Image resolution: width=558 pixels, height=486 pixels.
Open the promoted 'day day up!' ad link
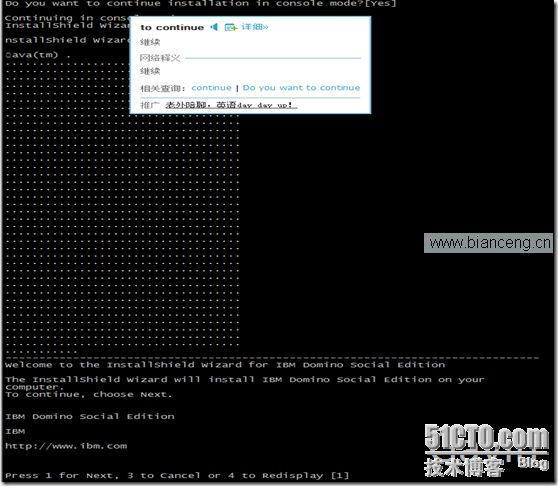[x=231, y=105]
